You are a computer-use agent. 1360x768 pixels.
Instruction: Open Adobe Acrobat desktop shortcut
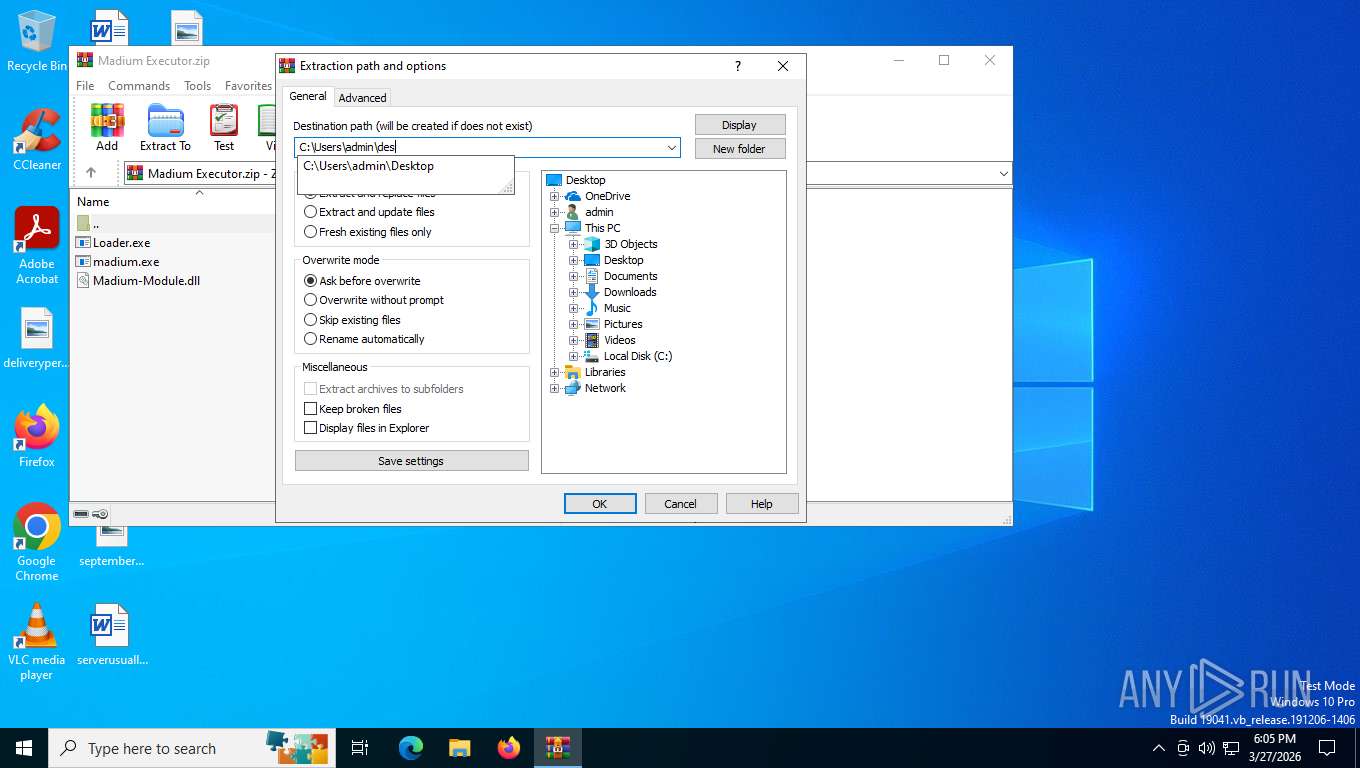[37, 246]
